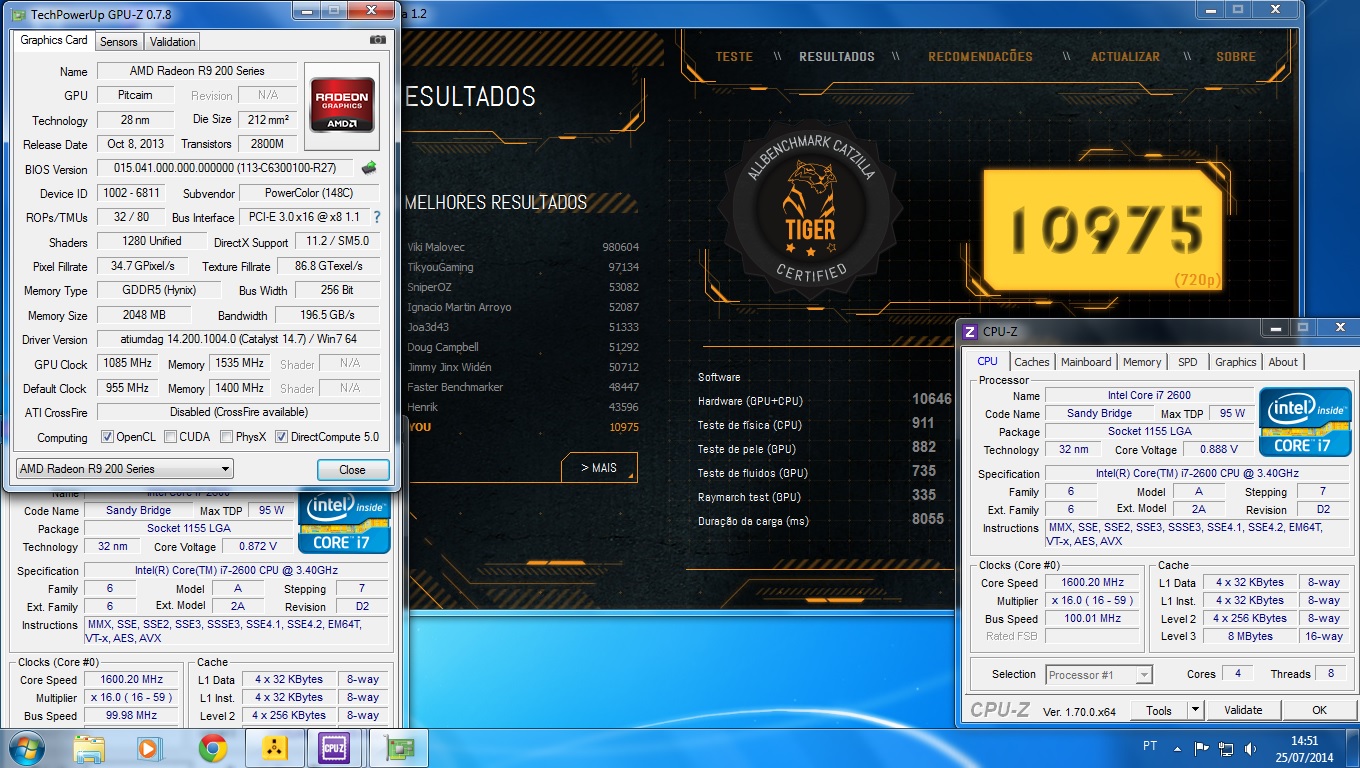Toggle the PhysX checkbox
The height and width of the screenshot is (768, 1360).
point(227,437)
